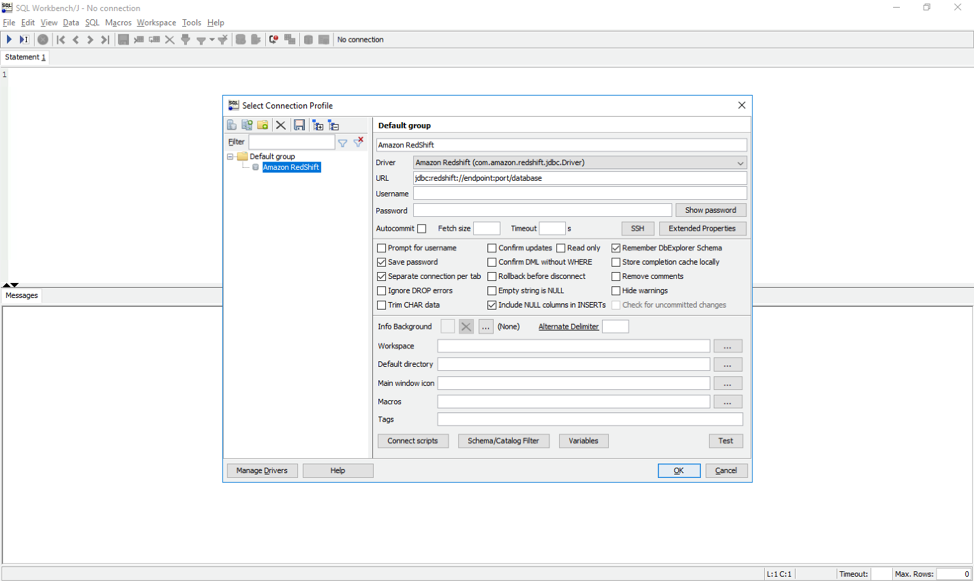Reset the profile filter funnel with red X
The image size is (974, 581).
[x=358, y=142]
